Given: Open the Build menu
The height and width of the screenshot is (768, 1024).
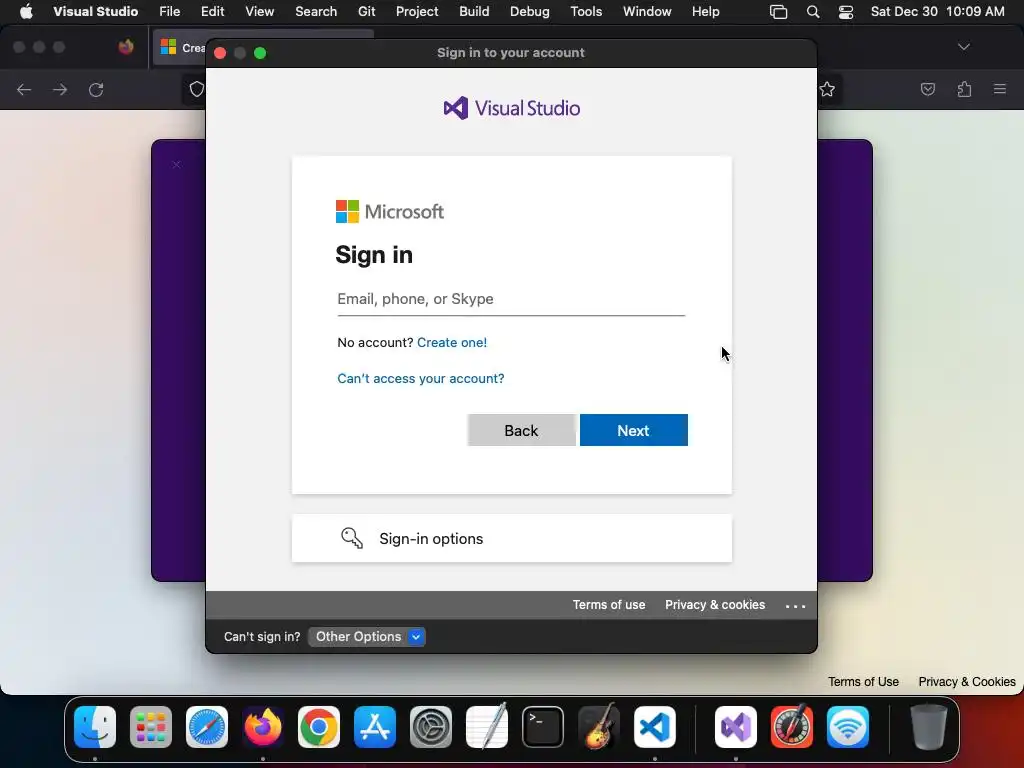Looking at the screenshot, I should 474,12.
